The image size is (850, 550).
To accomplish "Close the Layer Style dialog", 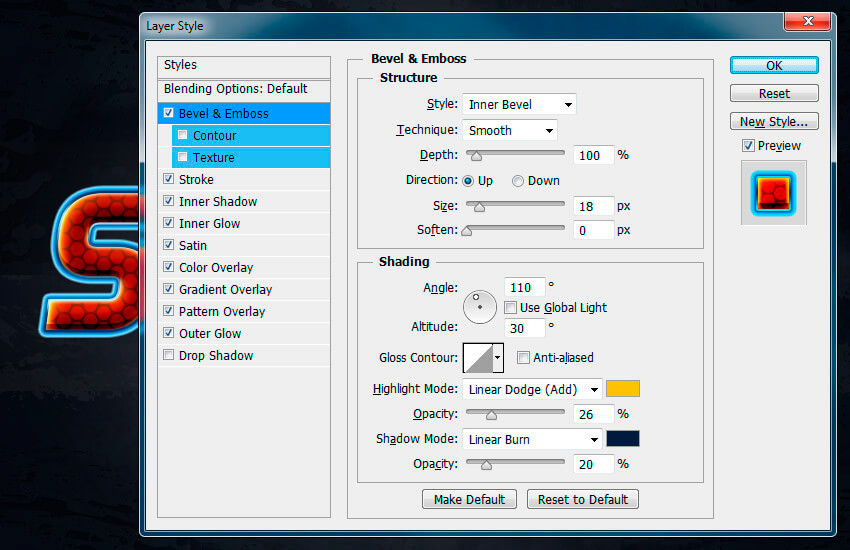I will click(x=811, y=22).
